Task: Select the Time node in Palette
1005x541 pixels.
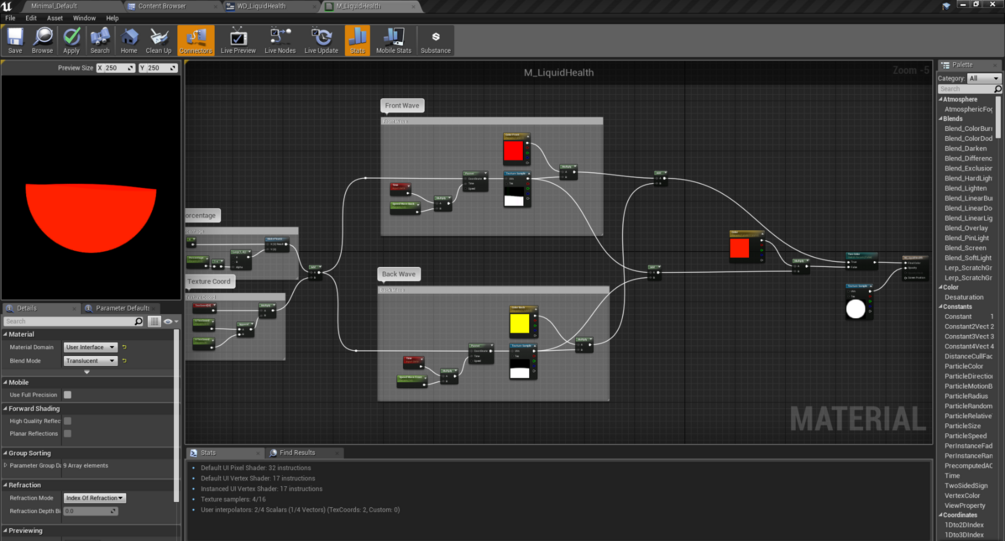Action: click(952, 476)
